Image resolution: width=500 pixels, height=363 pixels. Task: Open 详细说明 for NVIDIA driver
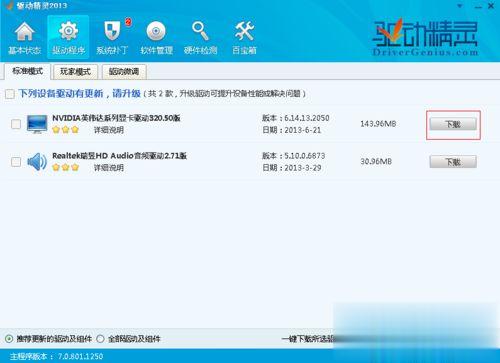pos(109,130)
